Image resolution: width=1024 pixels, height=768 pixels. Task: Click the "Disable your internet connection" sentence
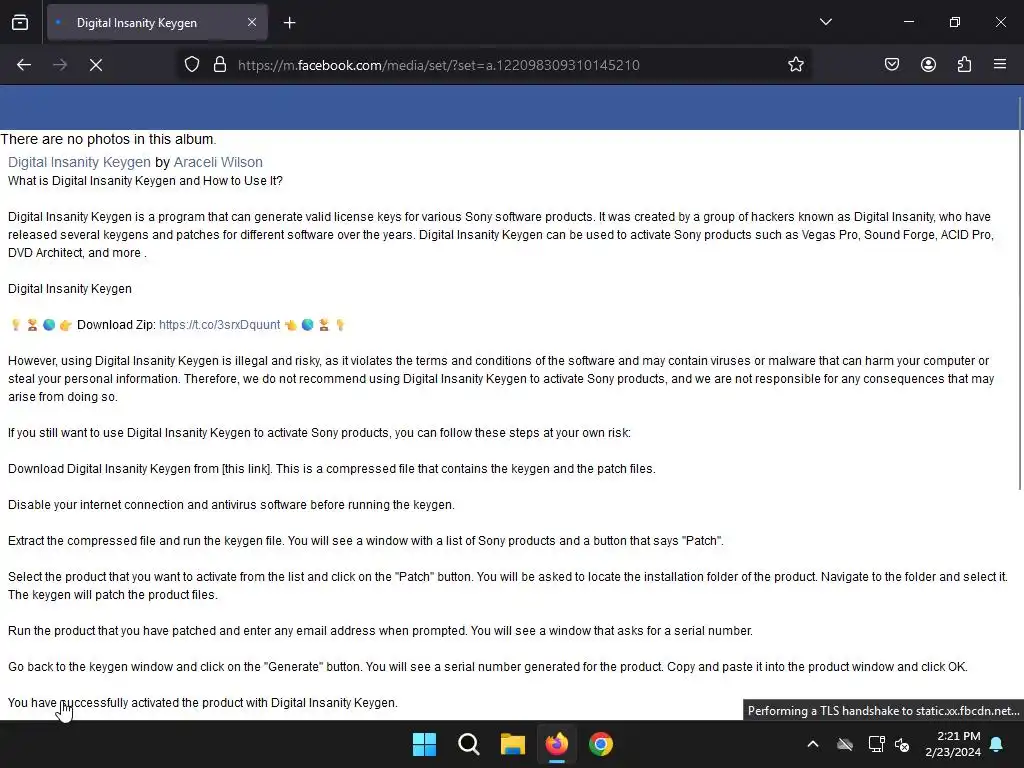pos(231,505)
